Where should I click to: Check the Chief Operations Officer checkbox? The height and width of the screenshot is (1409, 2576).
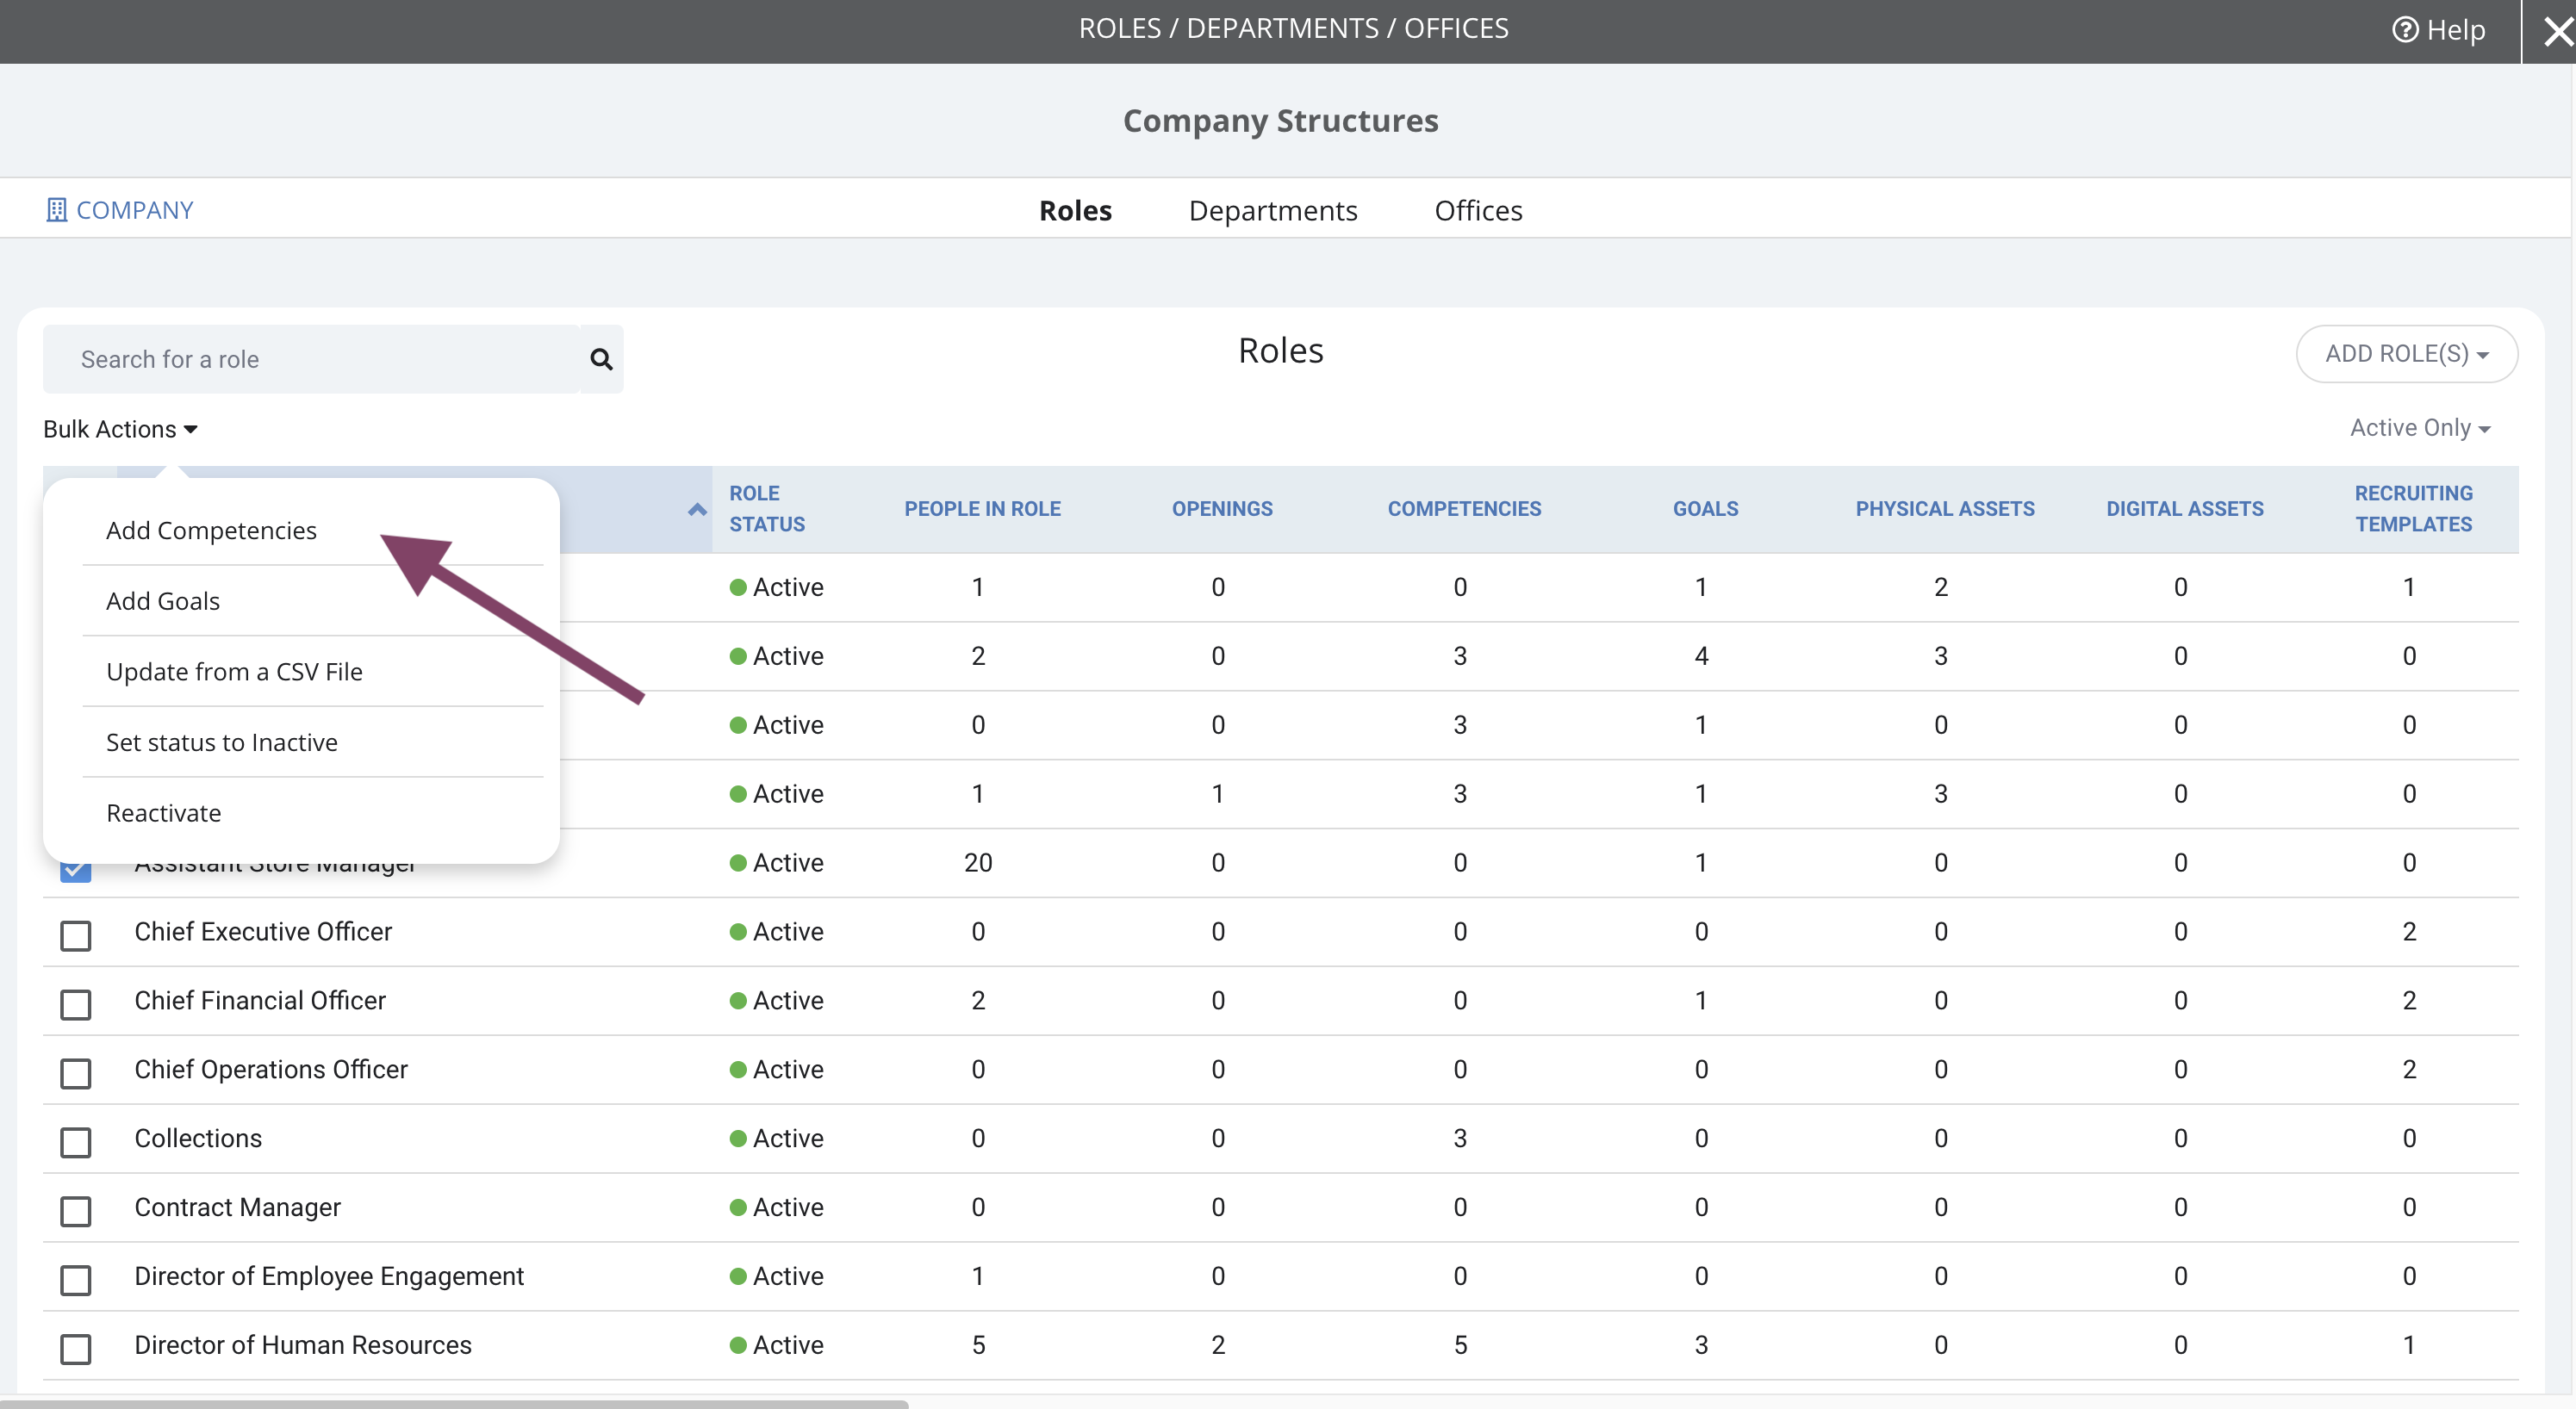[75, 1074]
